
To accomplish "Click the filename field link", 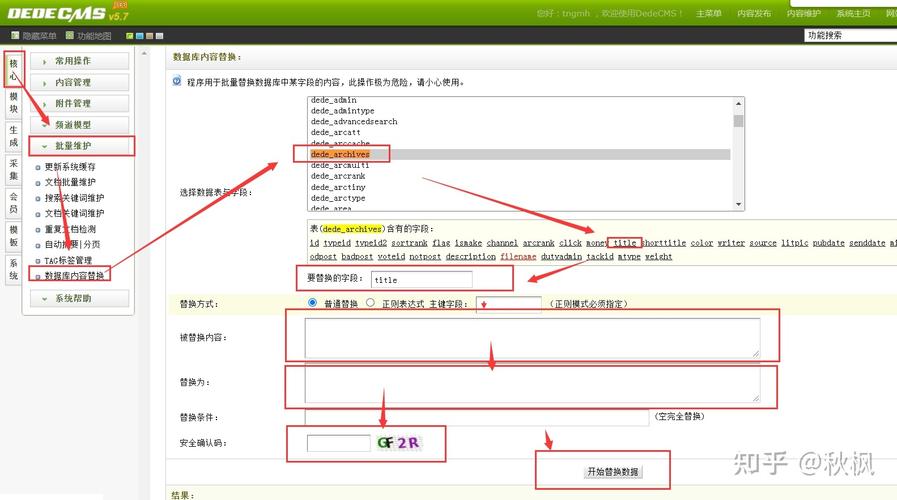I will coord(518,257).
